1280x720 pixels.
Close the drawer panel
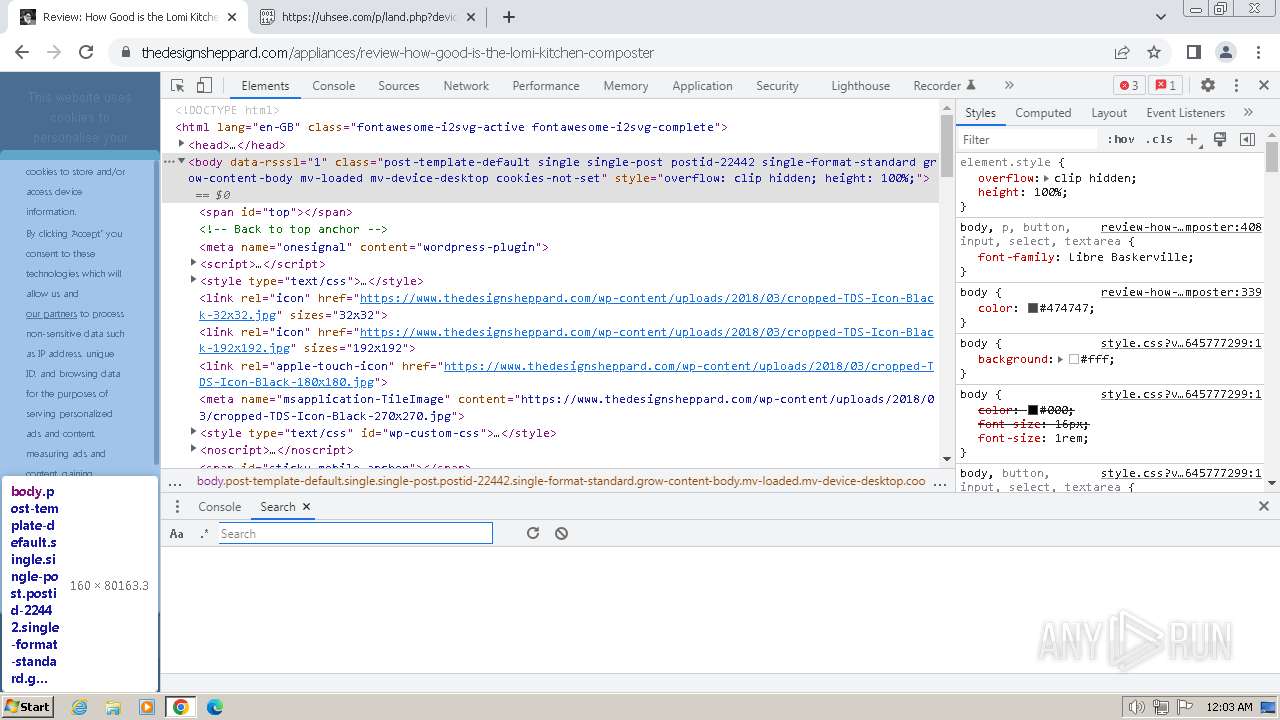pos(1264,507)
